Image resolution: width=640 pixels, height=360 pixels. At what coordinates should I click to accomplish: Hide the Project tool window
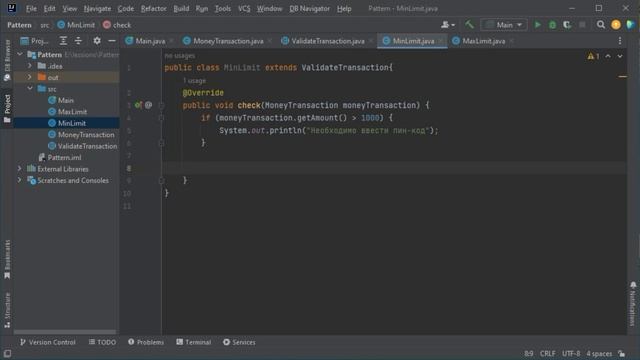[111, 41]
